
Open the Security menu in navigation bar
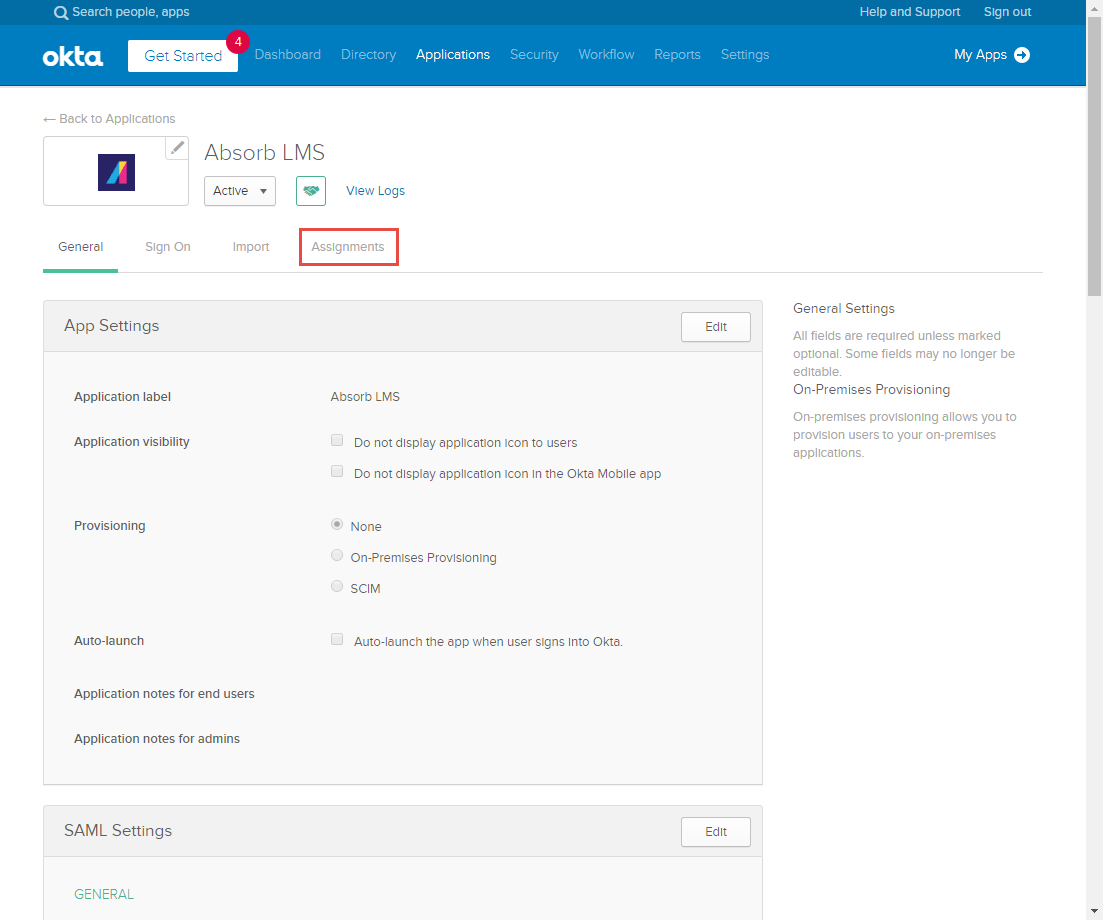(x=534, y=55)
